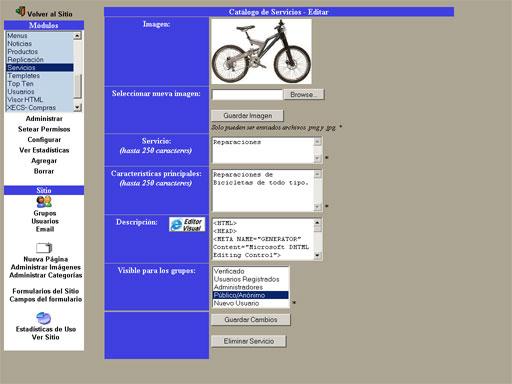The height and width of the screenshot is (384, 512).
Task: Select Público/Anónimo group
Action: [x=251, y=295]
